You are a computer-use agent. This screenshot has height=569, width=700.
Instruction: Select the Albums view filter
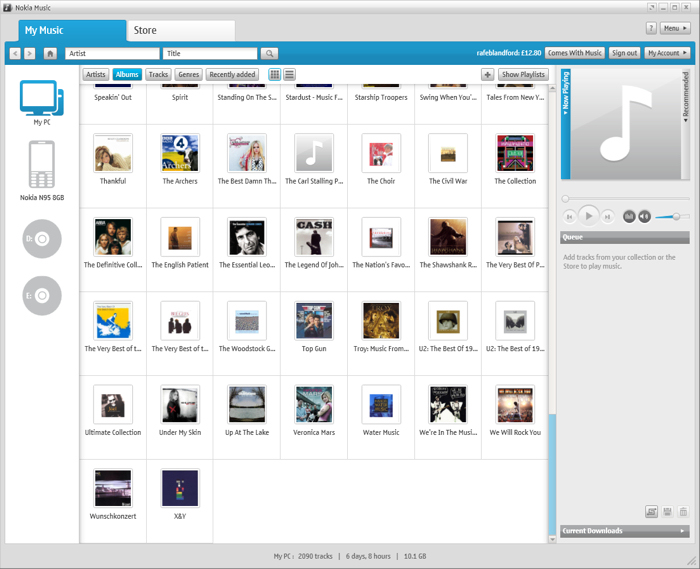(127, 75)
